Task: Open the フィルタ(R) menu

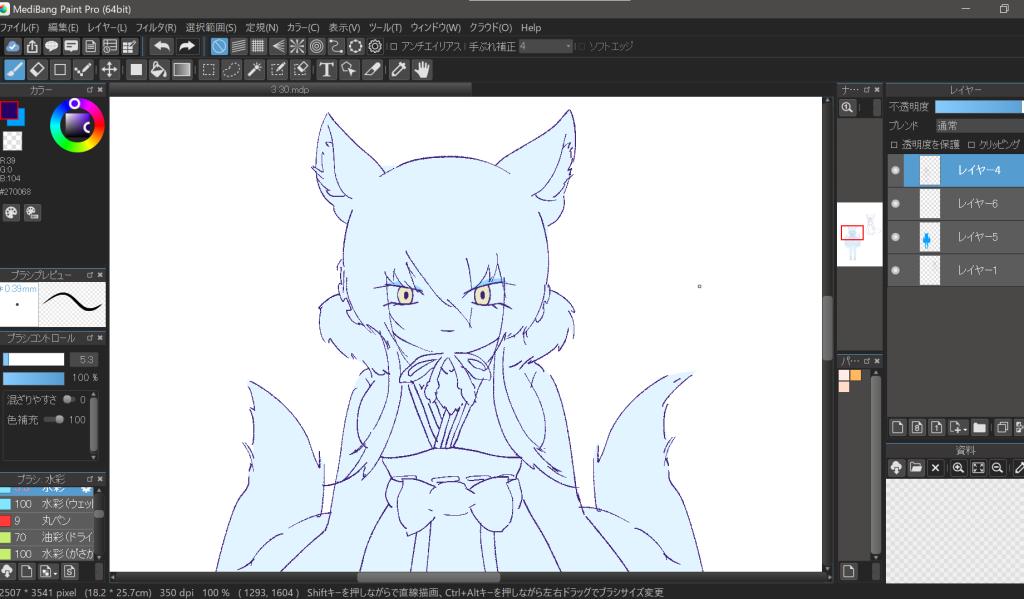Action: [x=155, y=27]
